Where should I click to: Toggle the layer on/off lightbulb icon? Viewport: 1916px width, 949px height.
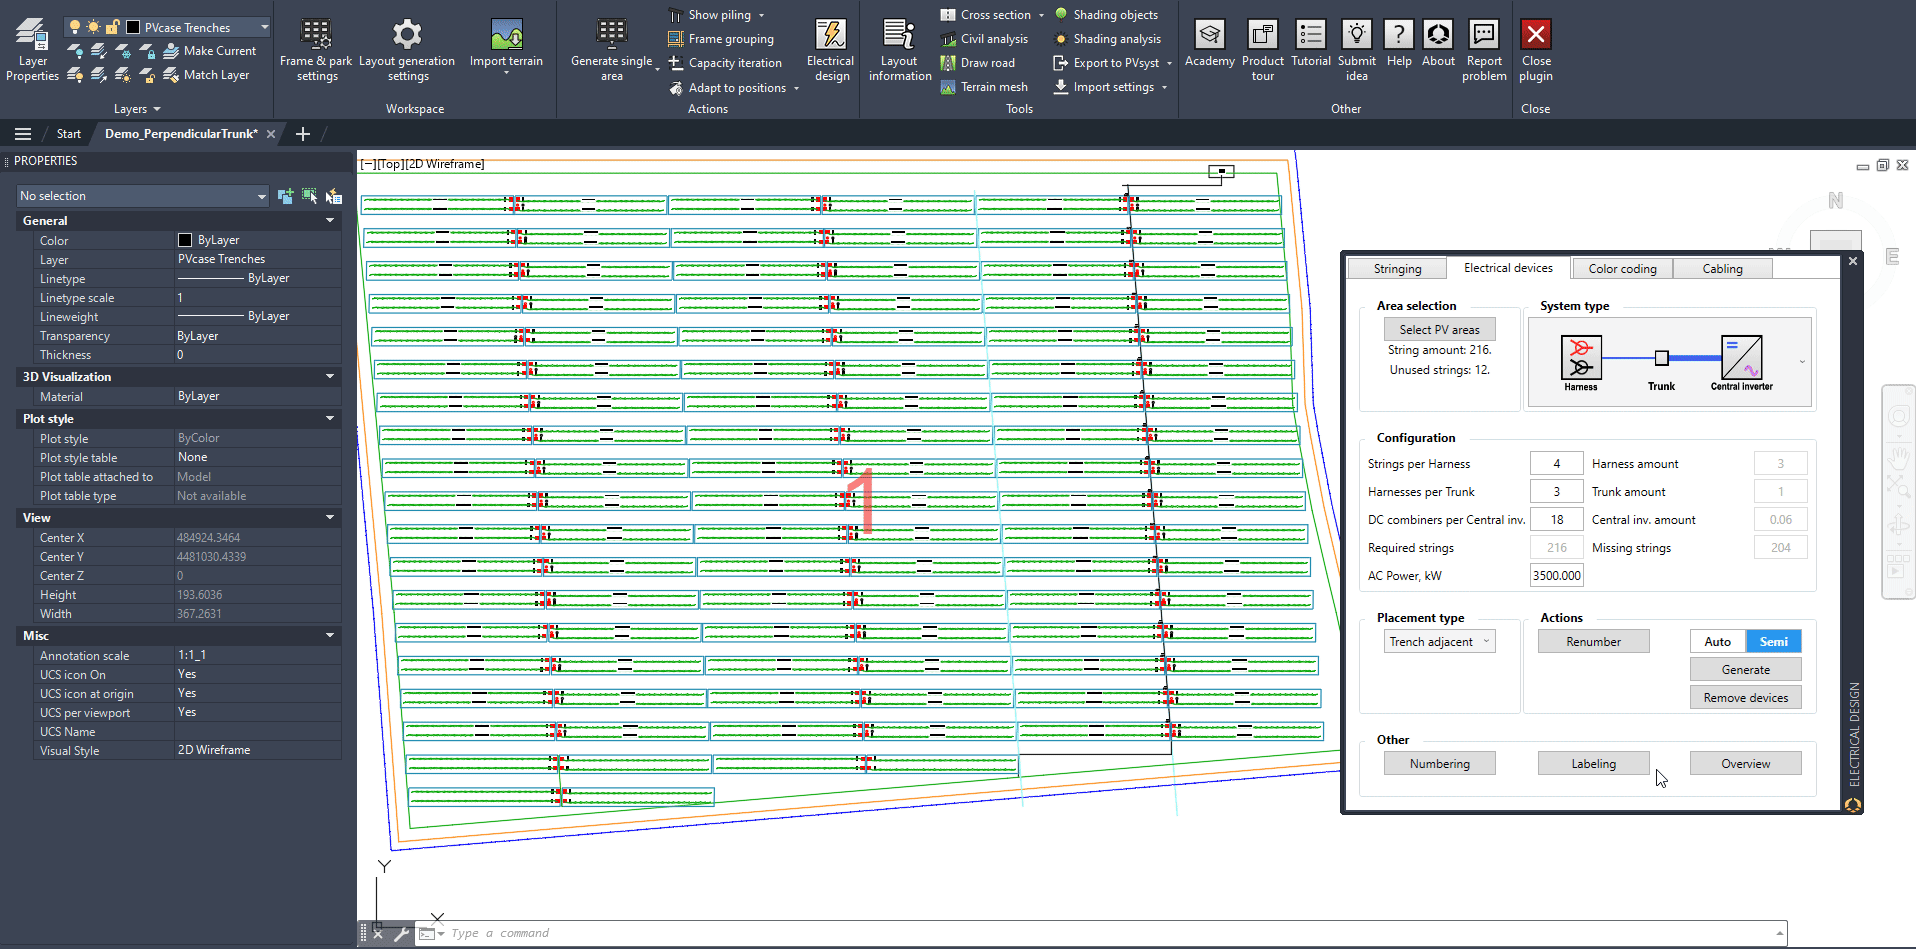pos(74,27)
